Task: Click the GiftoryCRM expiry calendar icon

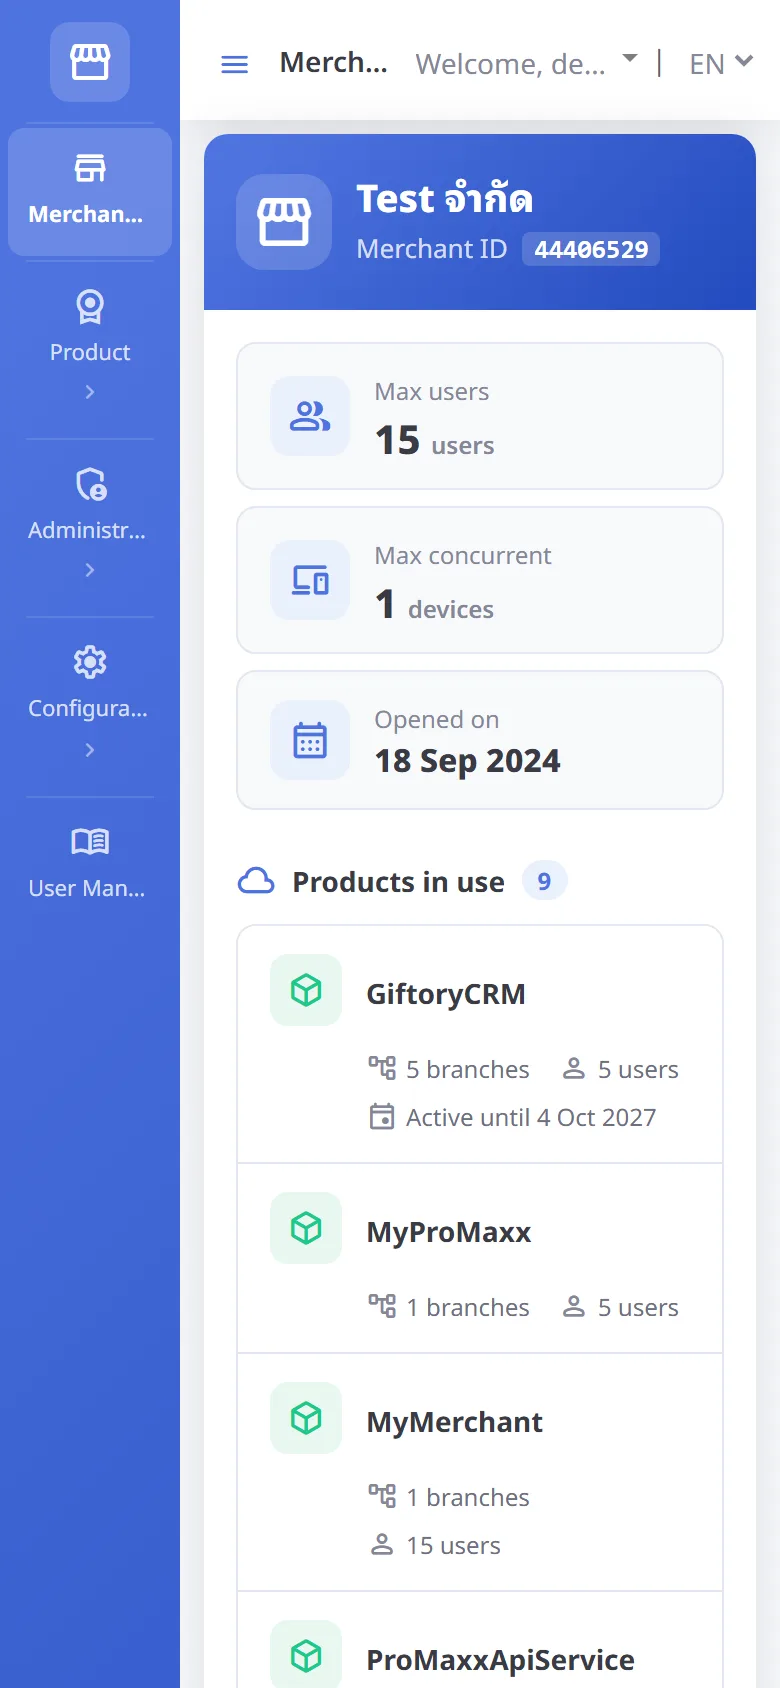Action: click(382, 1116)
